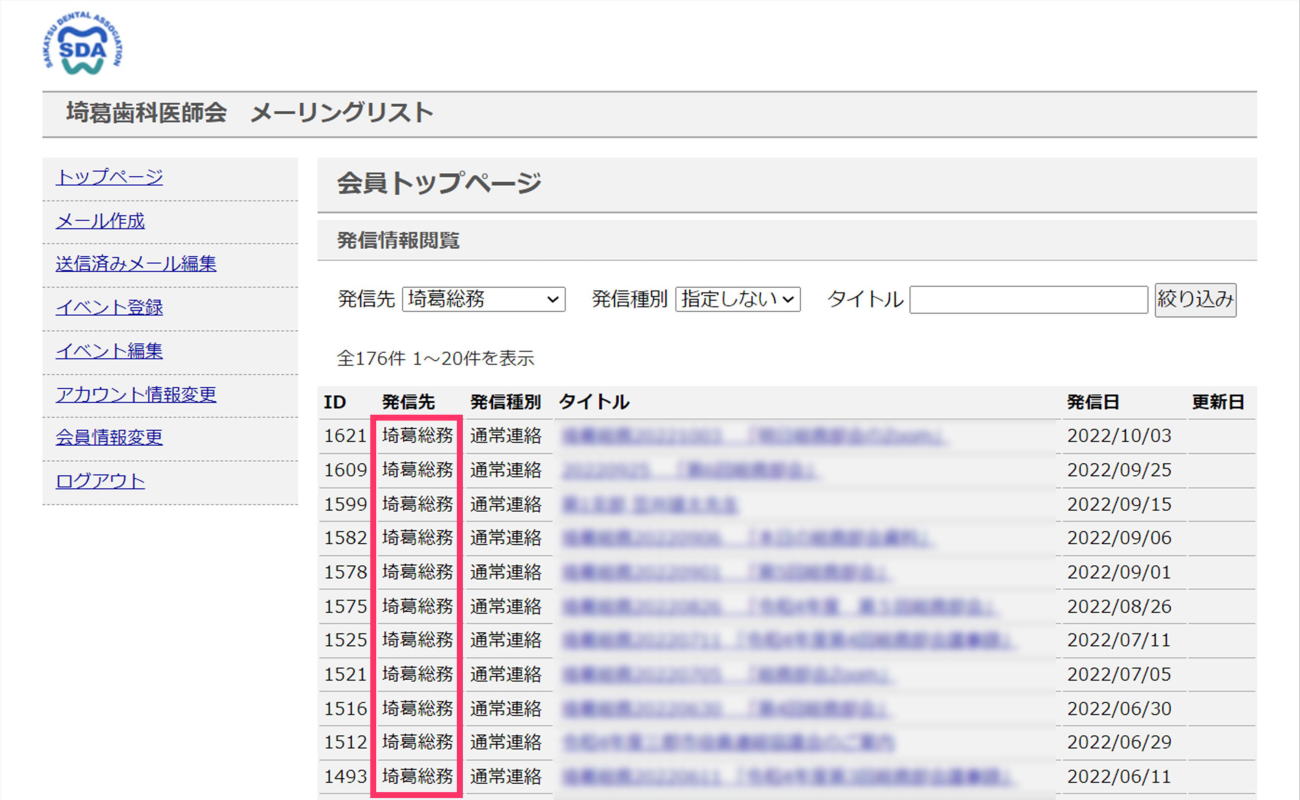Viewport: 1300px width, 800px height.
Task: Open message title for ID 1512
Action: (728, 743)
